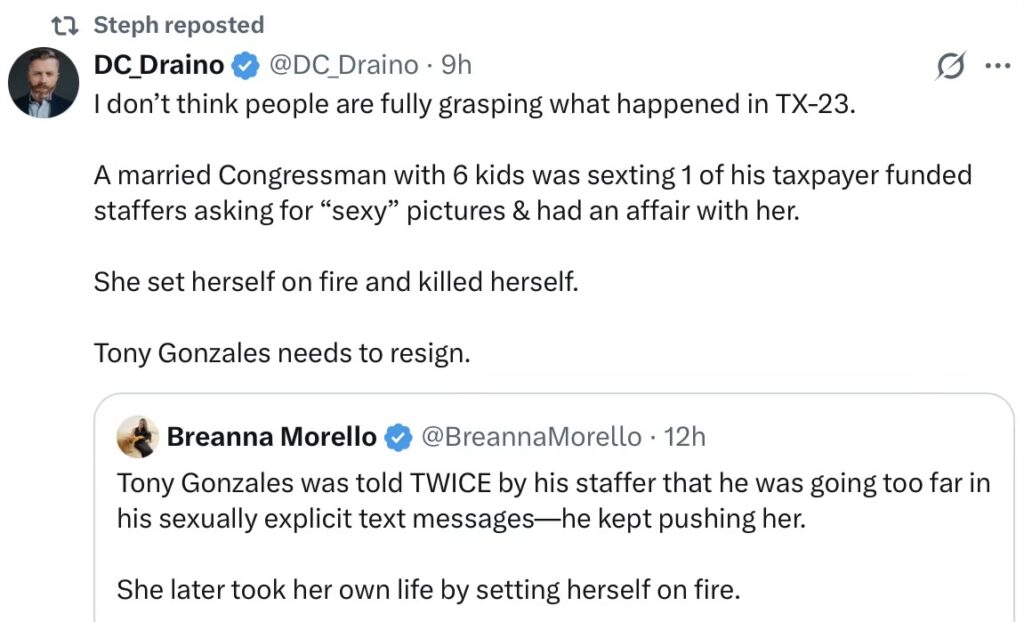
Task: Click the line 'She set herself on fire'
Action: 336,282
